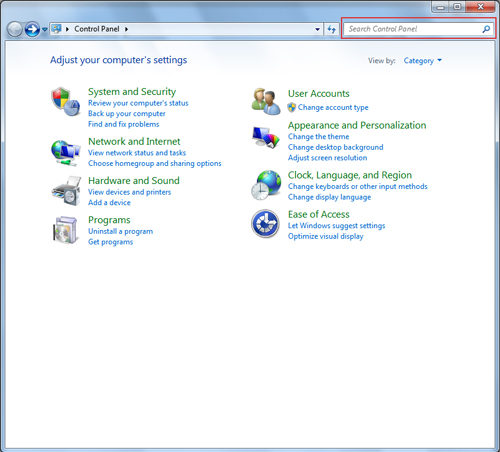
Task: Open the User Accounts people icon
Action: pos(266,101)
